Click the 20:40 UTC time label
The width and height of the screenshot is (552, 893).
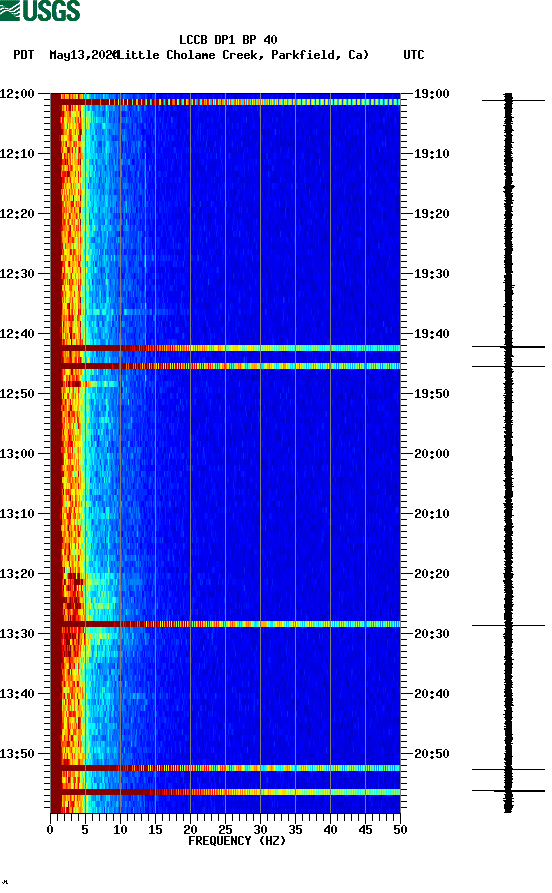tap(432, 694)
